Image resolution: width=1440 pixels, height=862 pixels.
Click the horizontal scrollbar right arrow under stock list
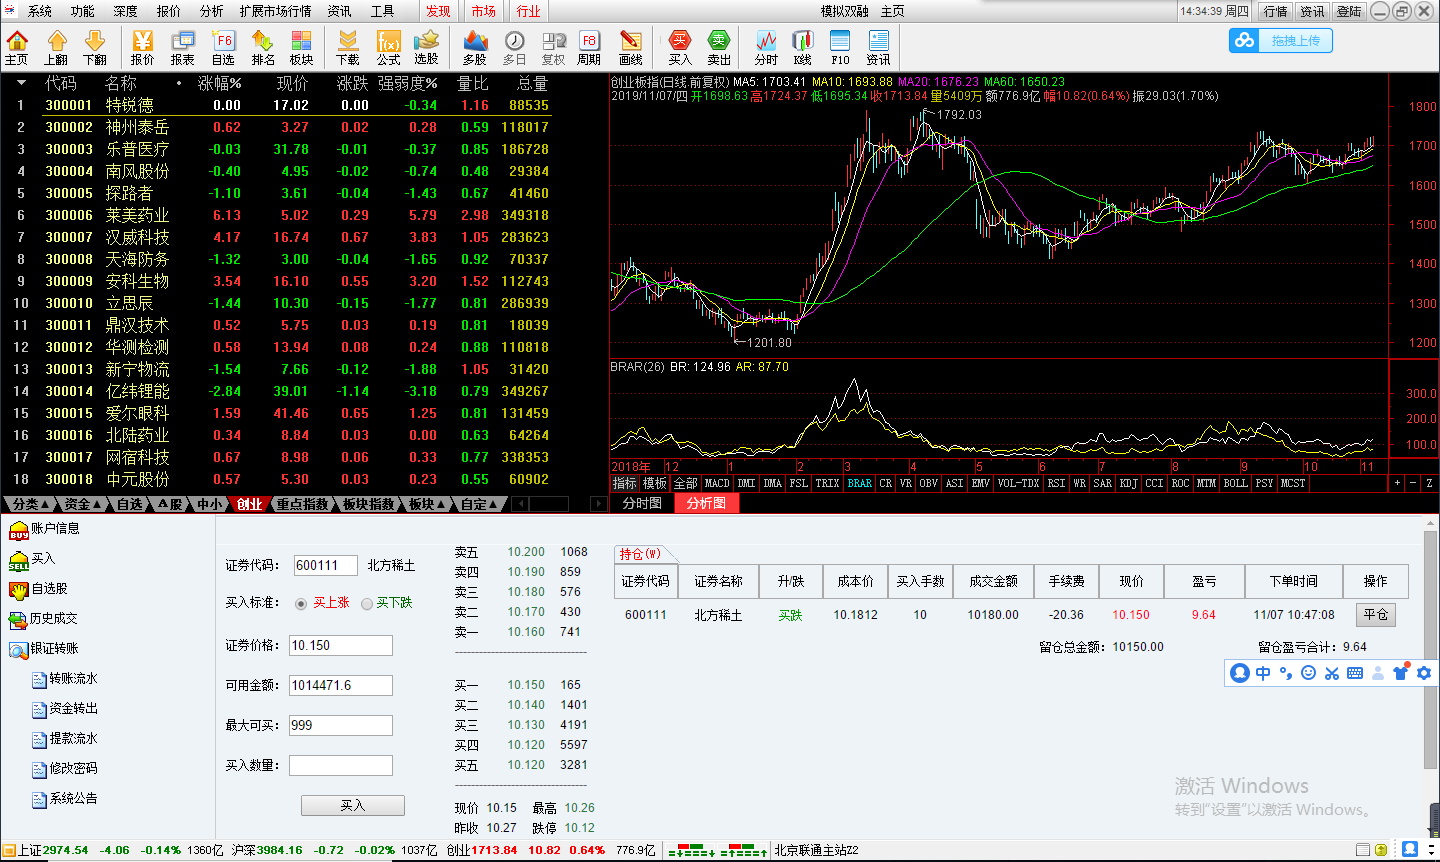click(x=599, y=504)
